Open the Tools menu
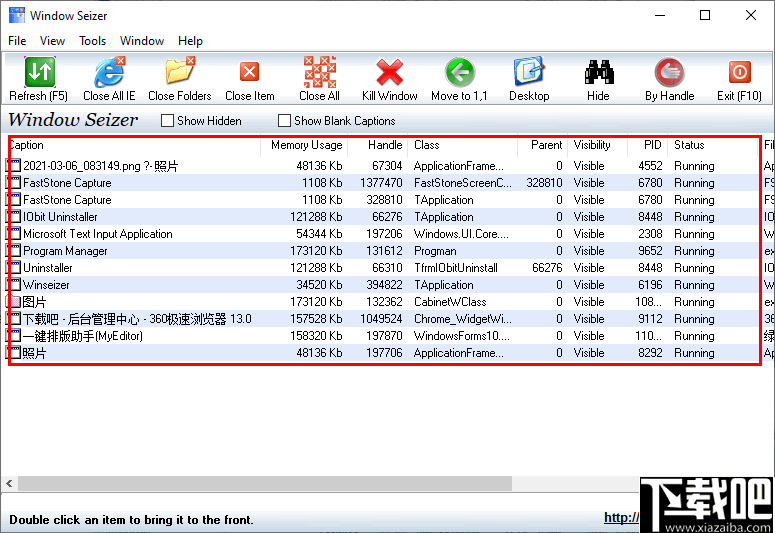The image size is (775, 533). coord(92,41)
